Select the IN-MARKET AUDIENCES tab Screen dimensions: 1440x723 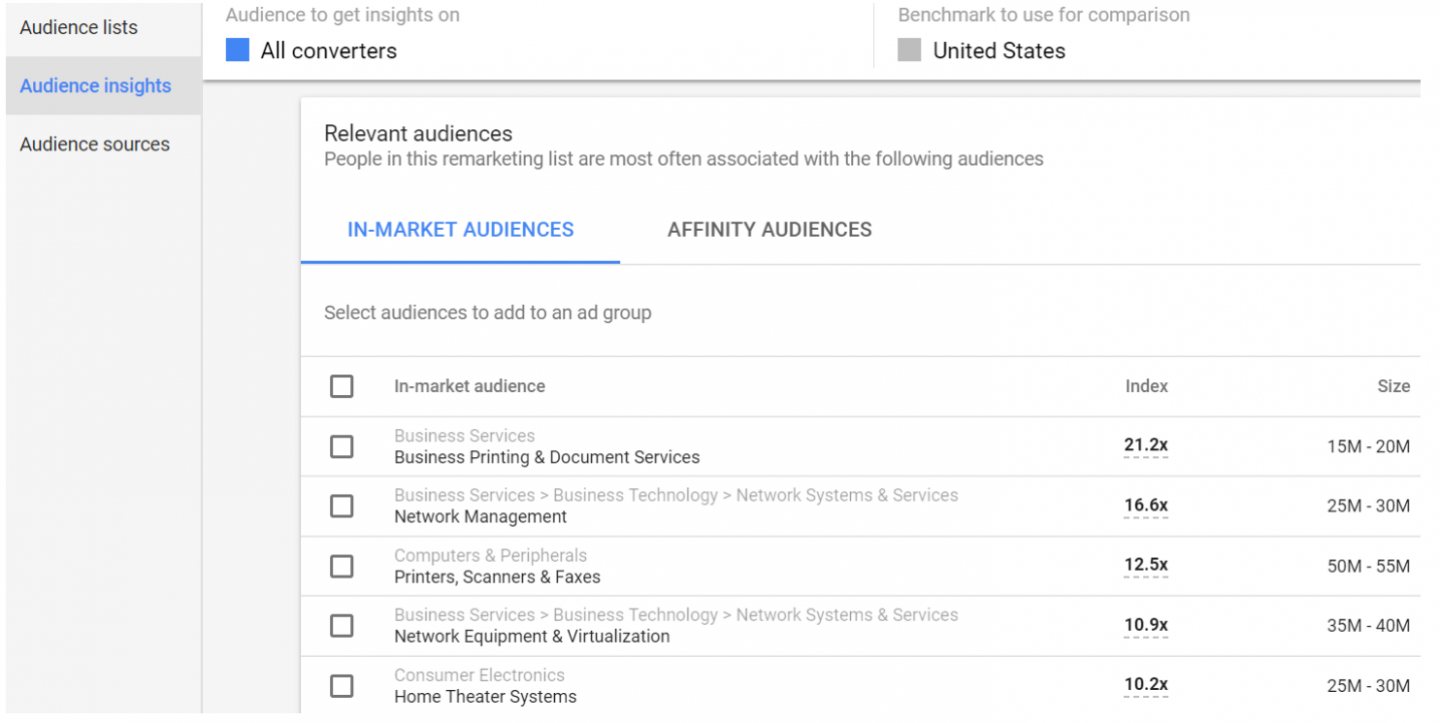(x=460, y=229)
